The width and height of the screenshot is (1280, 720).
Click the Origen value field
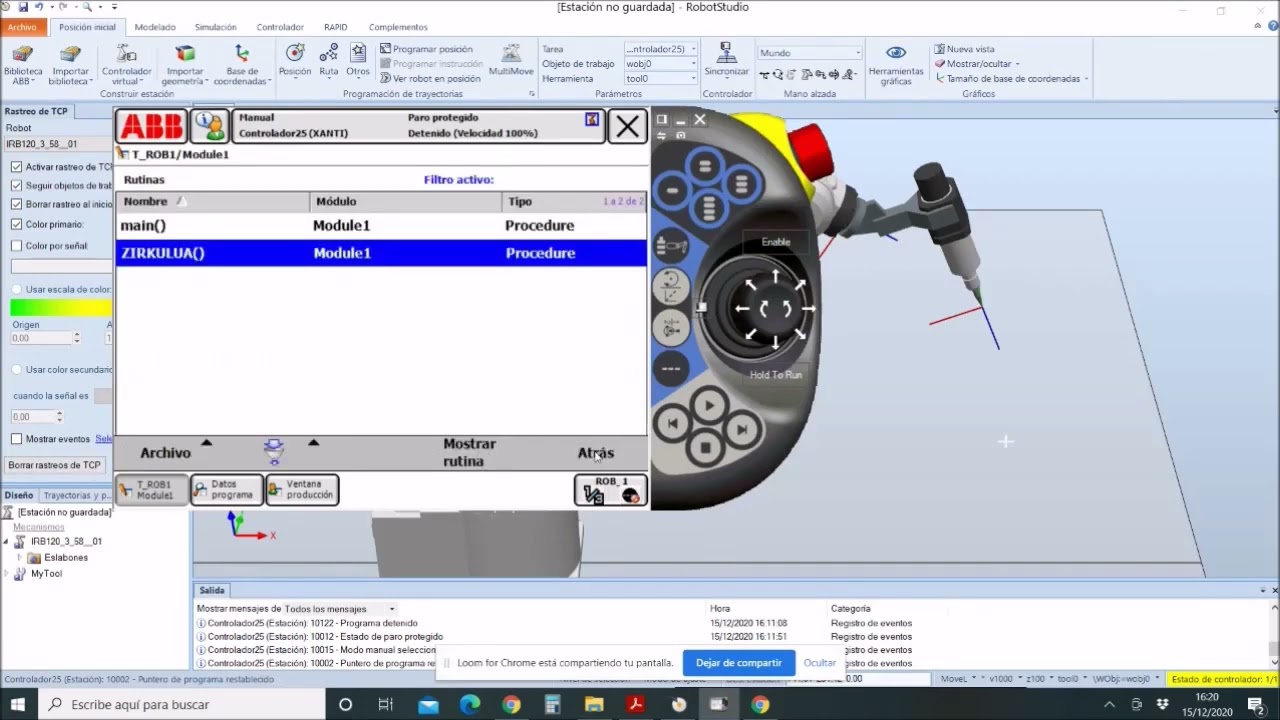[x=44, y=338]
